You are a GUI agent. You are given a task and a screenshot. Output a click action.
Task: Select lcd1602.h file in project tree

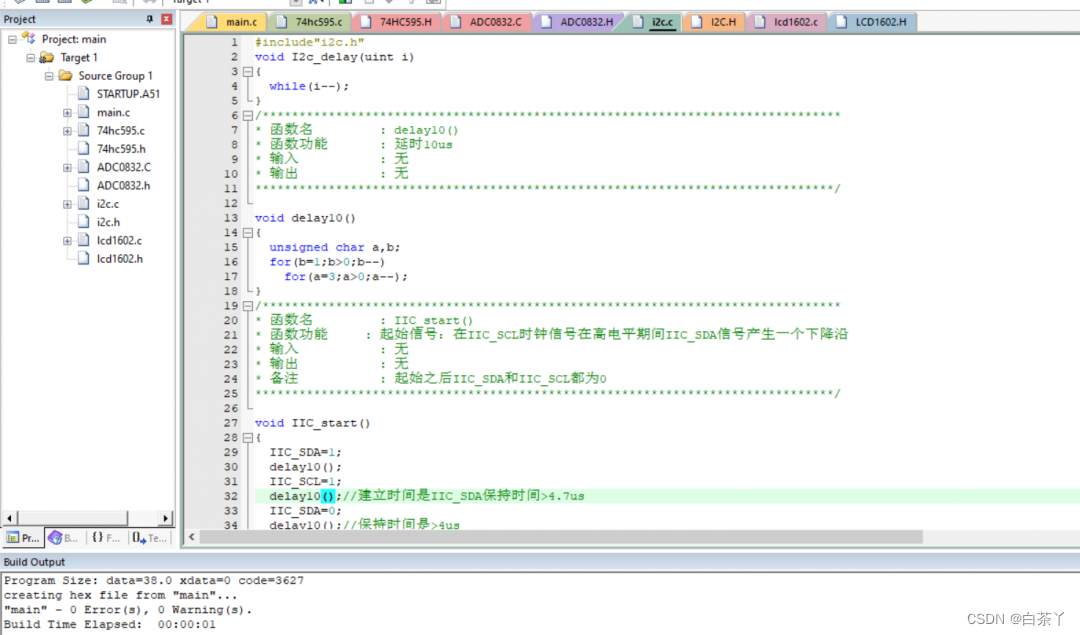(119, 259)
